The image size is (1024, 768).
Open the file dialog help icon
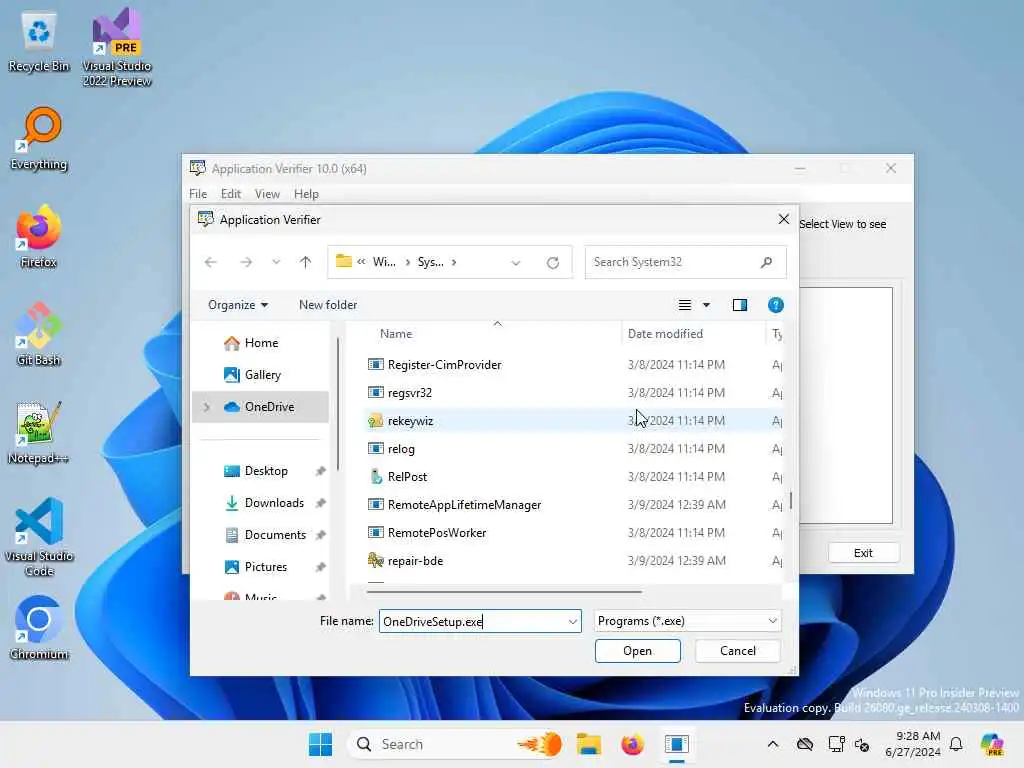click(x=775, y=305)
